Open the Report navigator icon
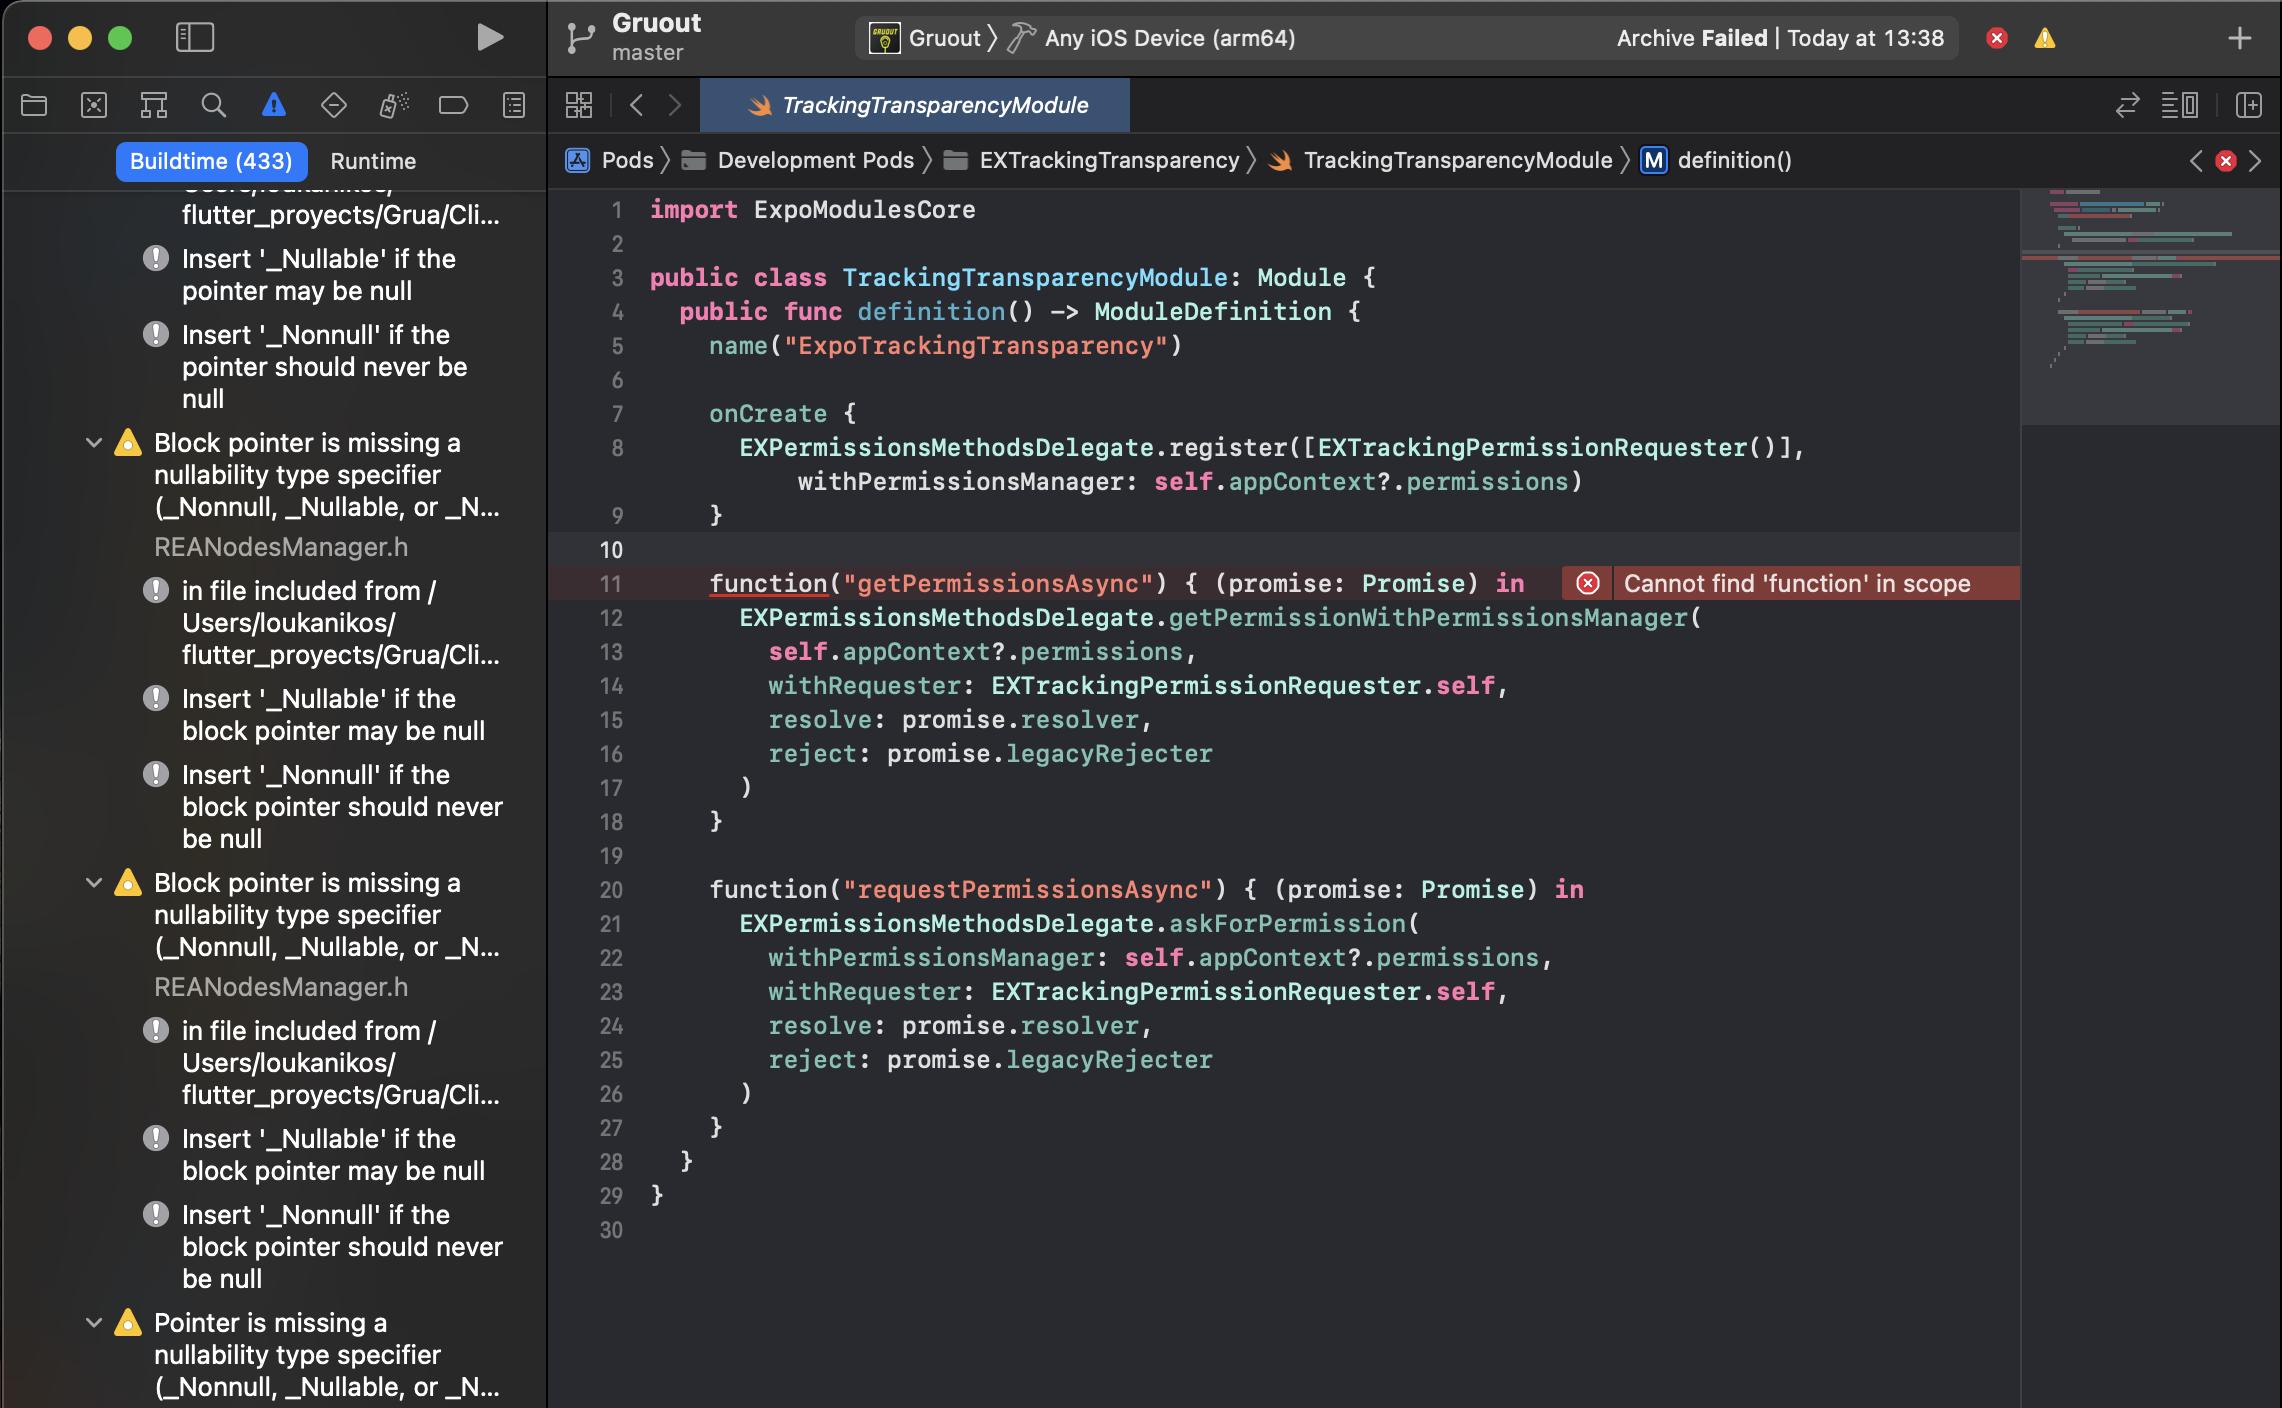 (513, 105)
